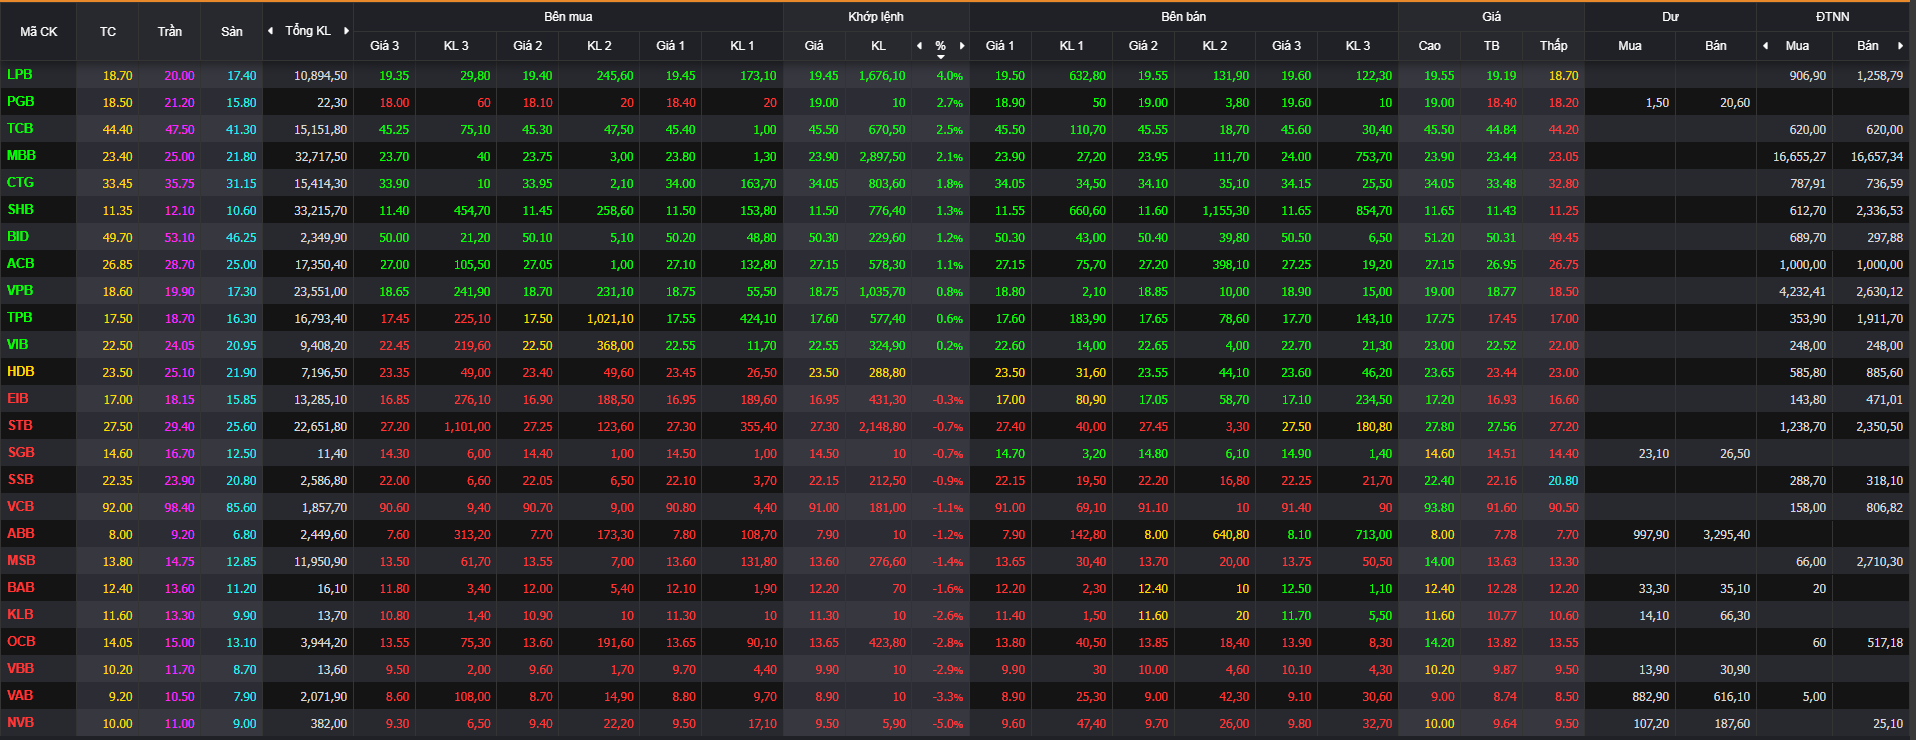This screenshot has width=1916, height=740.
Task: Click the left arrow before ĐTNN Mua header
Action: click(x=1765, y=46)
